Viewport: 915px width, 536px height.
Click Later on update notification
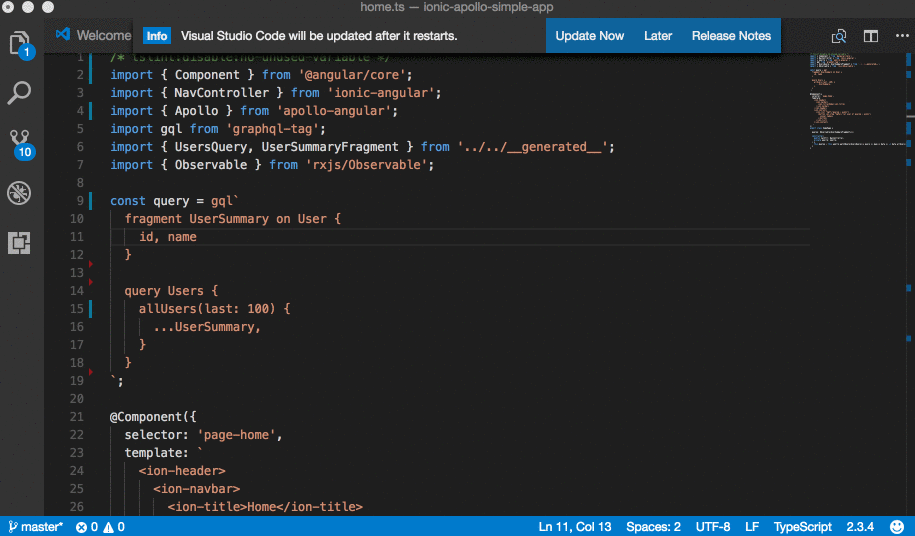click(x=658, y=36)
